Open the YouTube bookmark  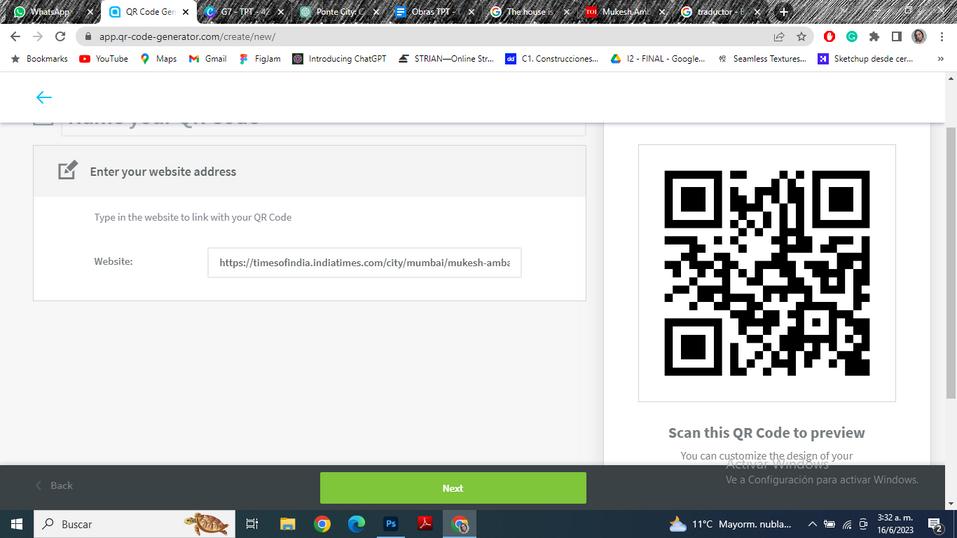click(104, 59)
